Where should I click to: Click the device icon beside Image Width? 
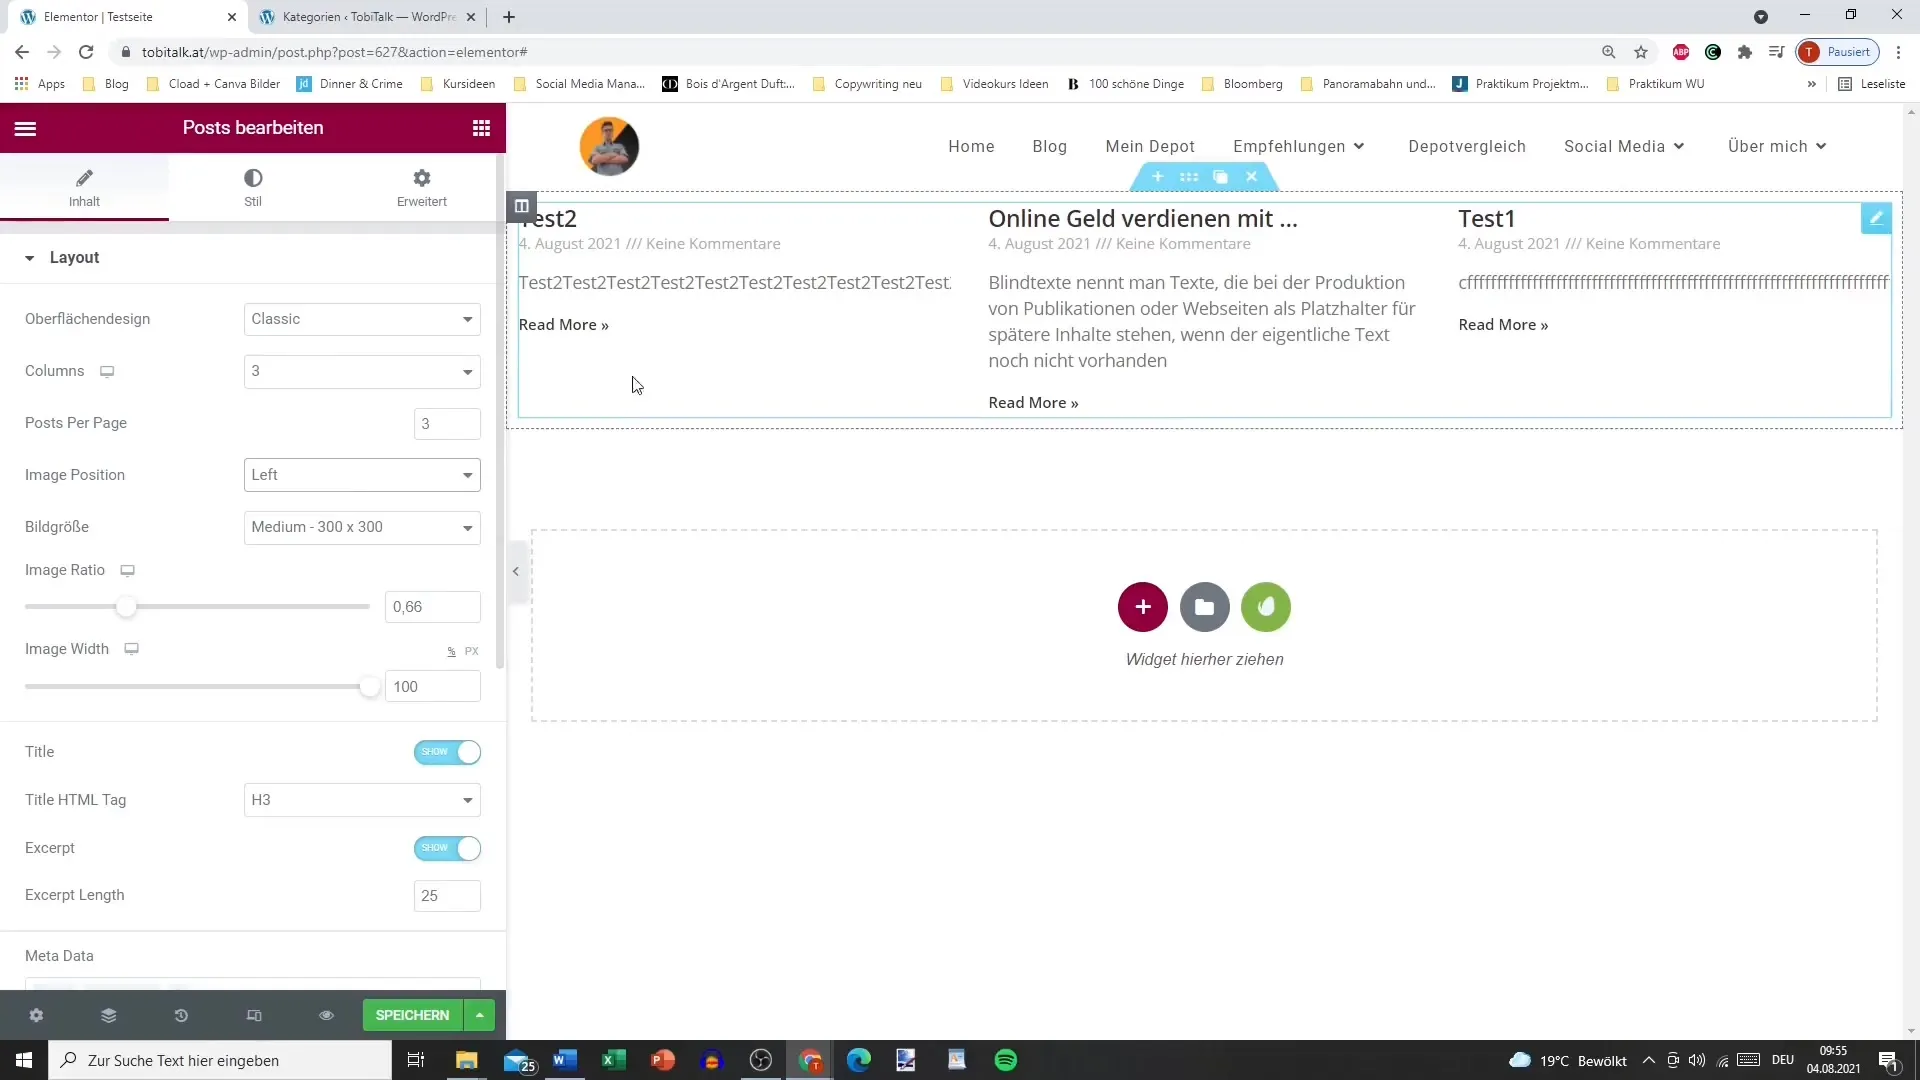(131, 649)
